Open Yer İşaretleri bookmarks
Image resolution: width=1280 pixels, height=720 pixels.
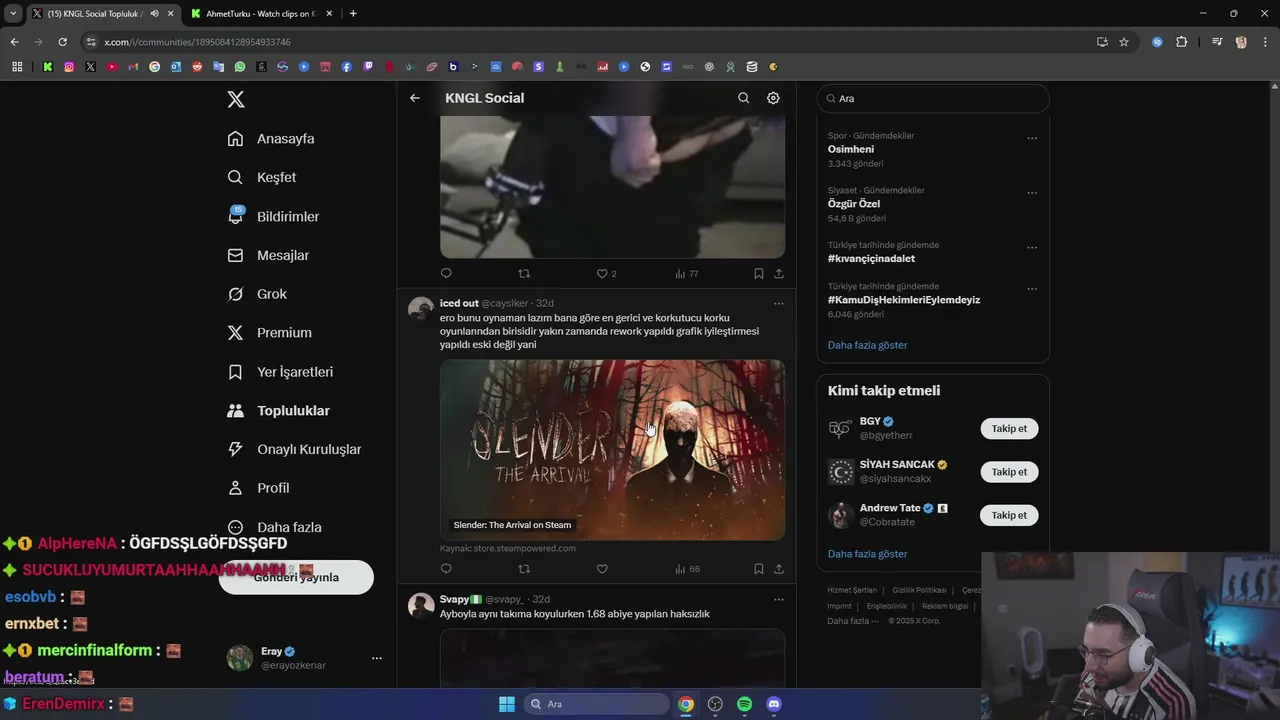(280, 372)
